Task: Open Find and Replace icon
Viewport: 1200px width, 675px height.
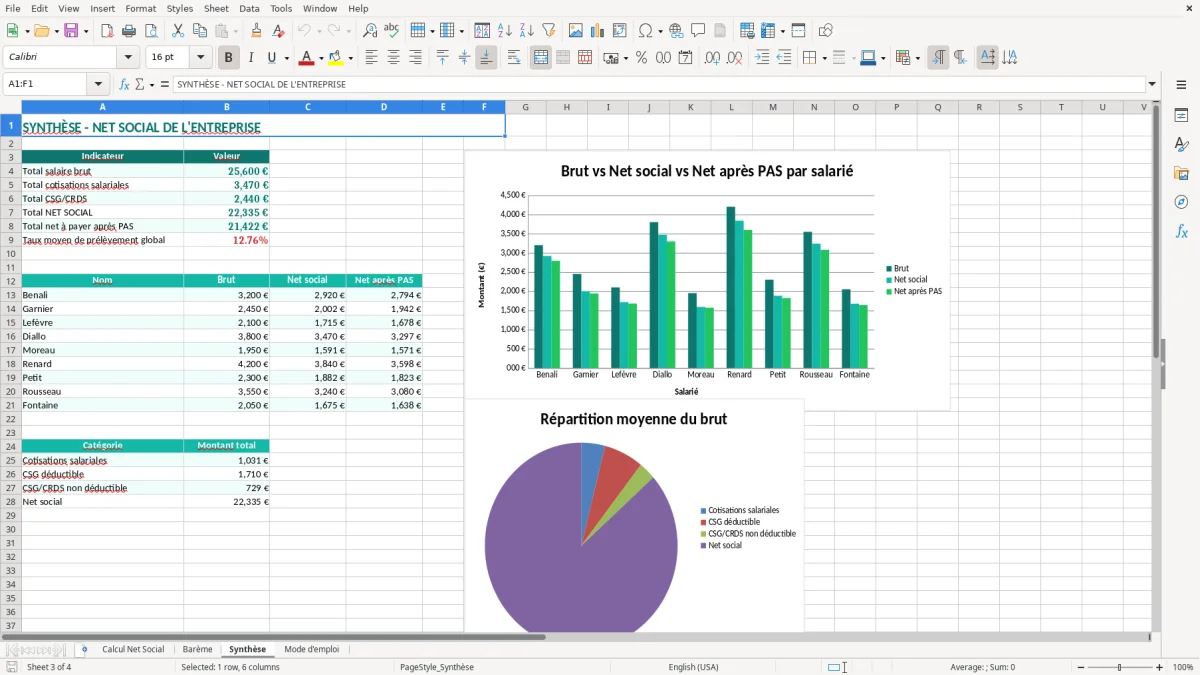Action: pyautogui.click(x=370, y=31)
